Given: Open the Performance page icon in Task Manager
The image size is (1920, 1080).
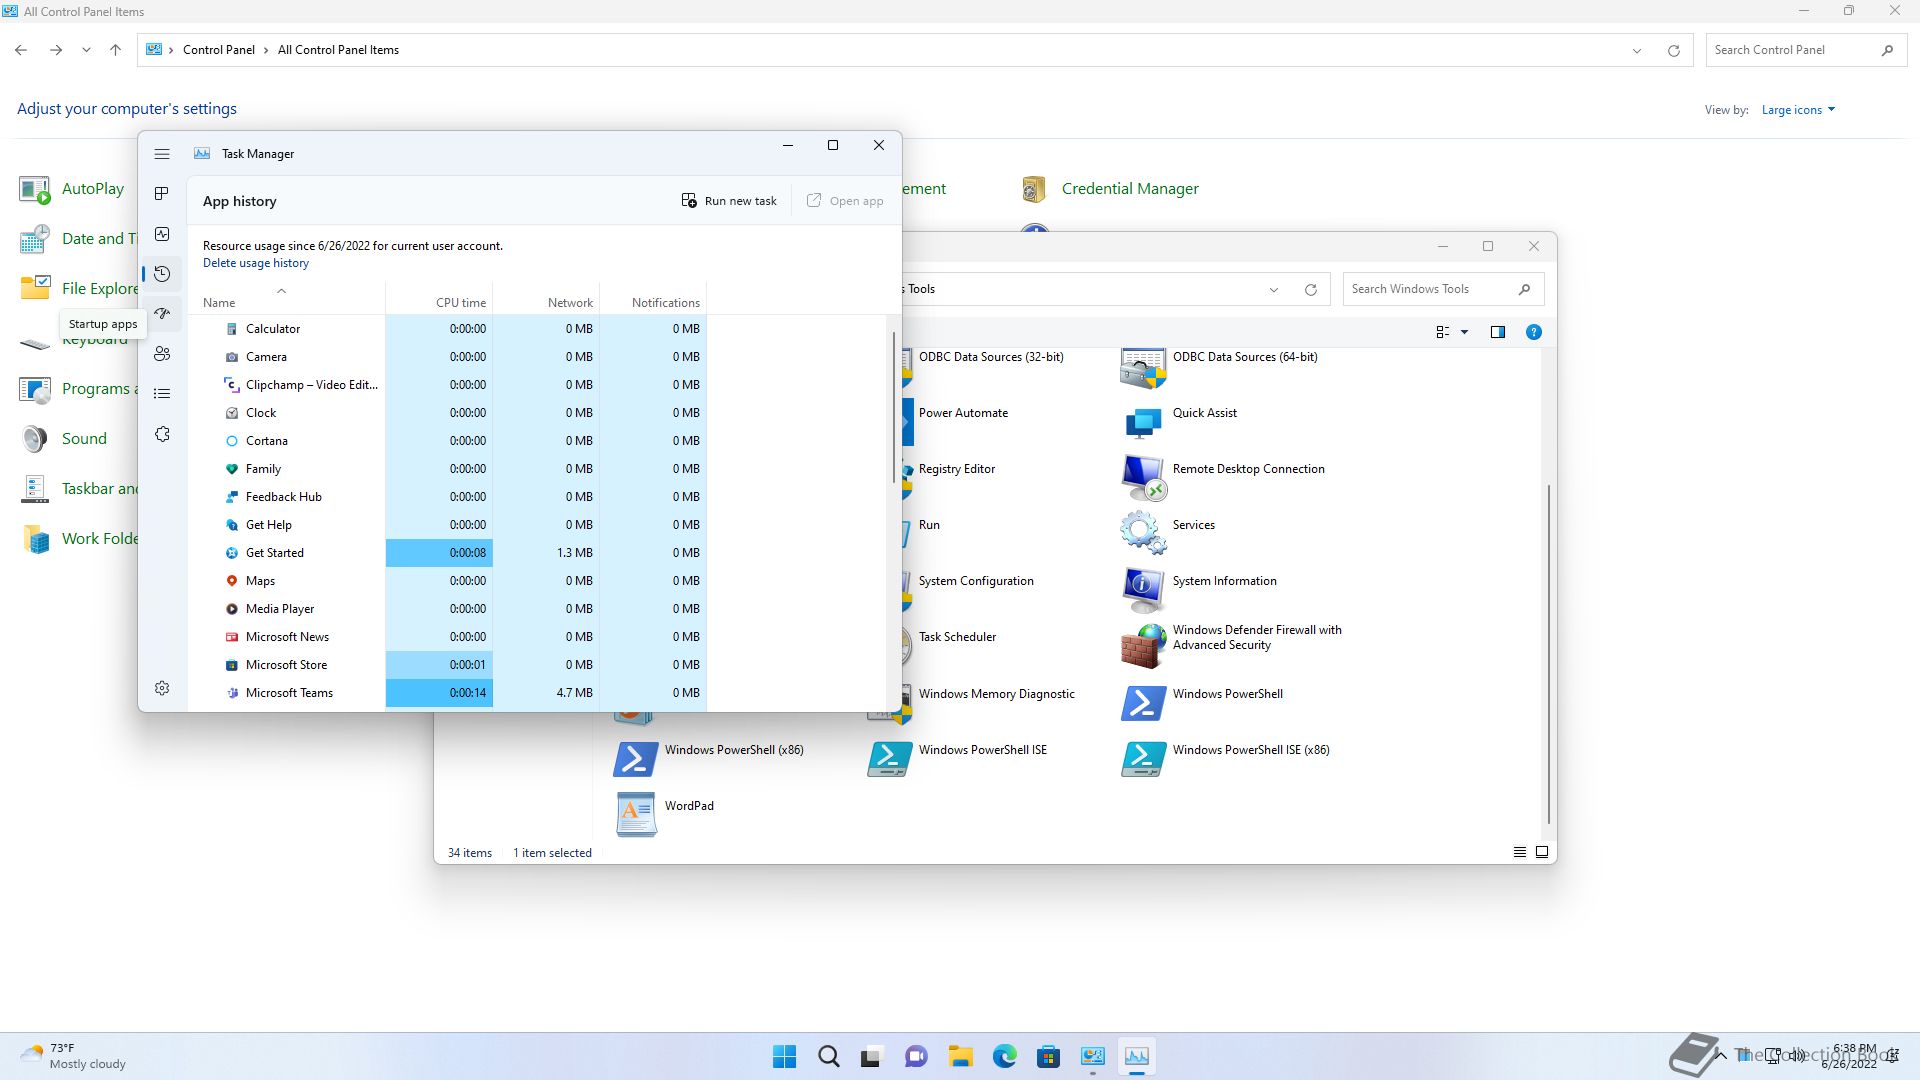Looking at the screenshot, I should pos(162,234).
